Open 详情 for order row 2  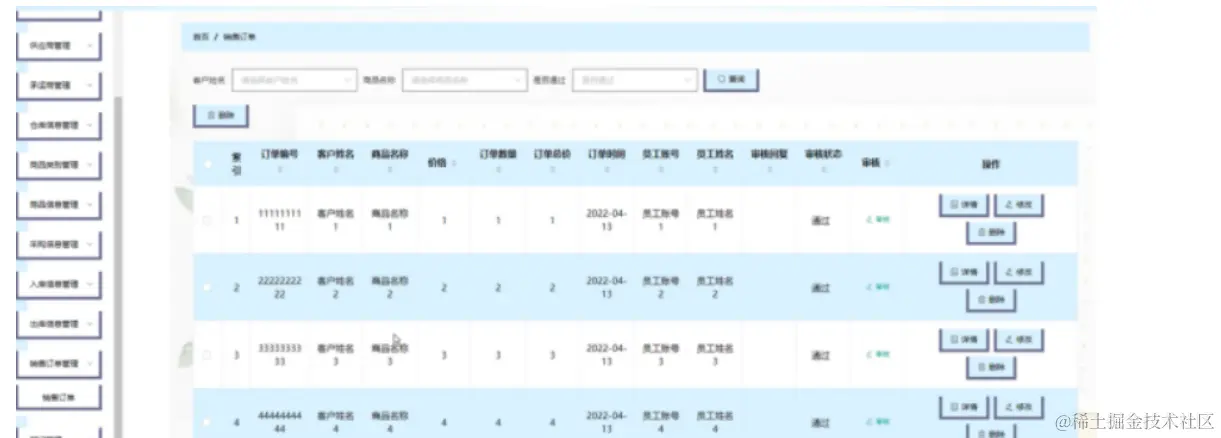964,271
